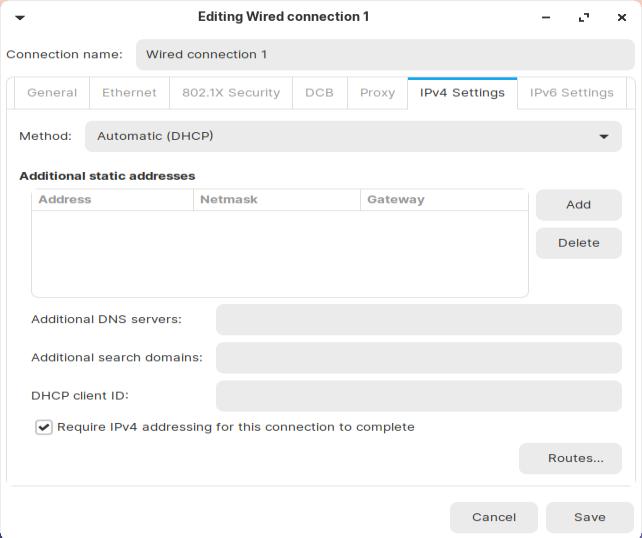Open the IPv6 Settings tab
Screen dimensions: 642x538
(x=571, y=93)
